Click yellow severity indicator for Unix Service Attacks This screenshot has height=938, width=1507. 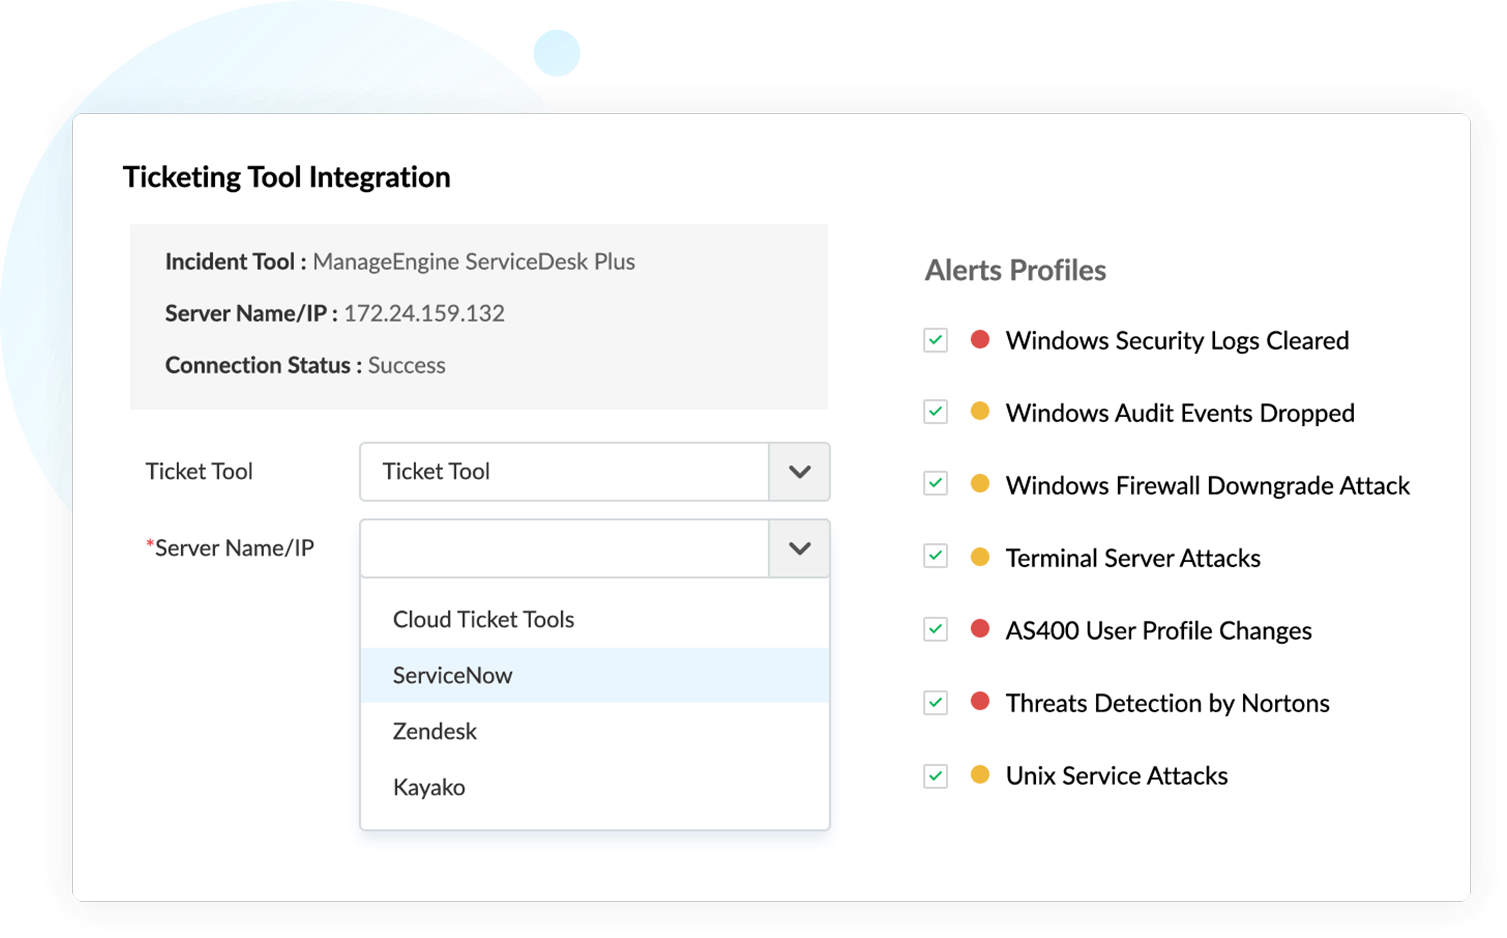click(x=980, y=775)
